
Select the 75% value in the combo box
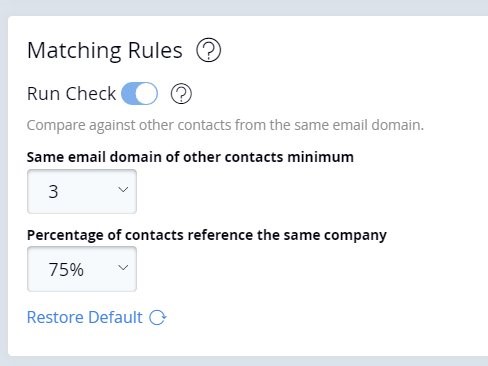coord(66,269)
